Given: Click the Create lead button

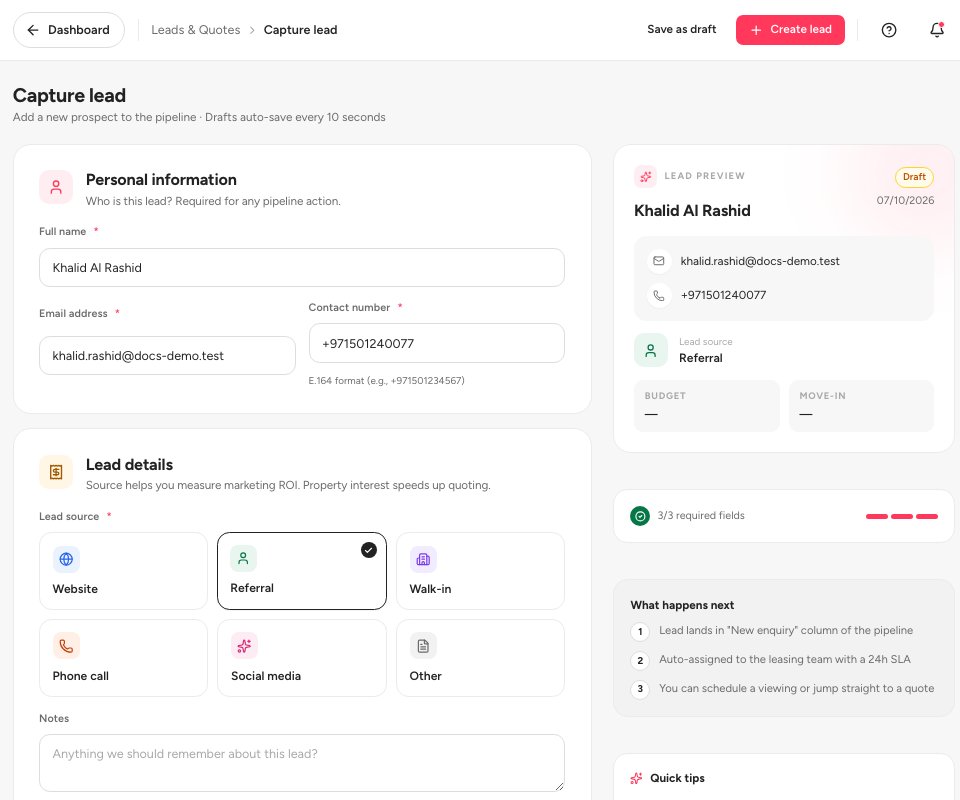Looking at the screenshot, I should click(790, 30).
